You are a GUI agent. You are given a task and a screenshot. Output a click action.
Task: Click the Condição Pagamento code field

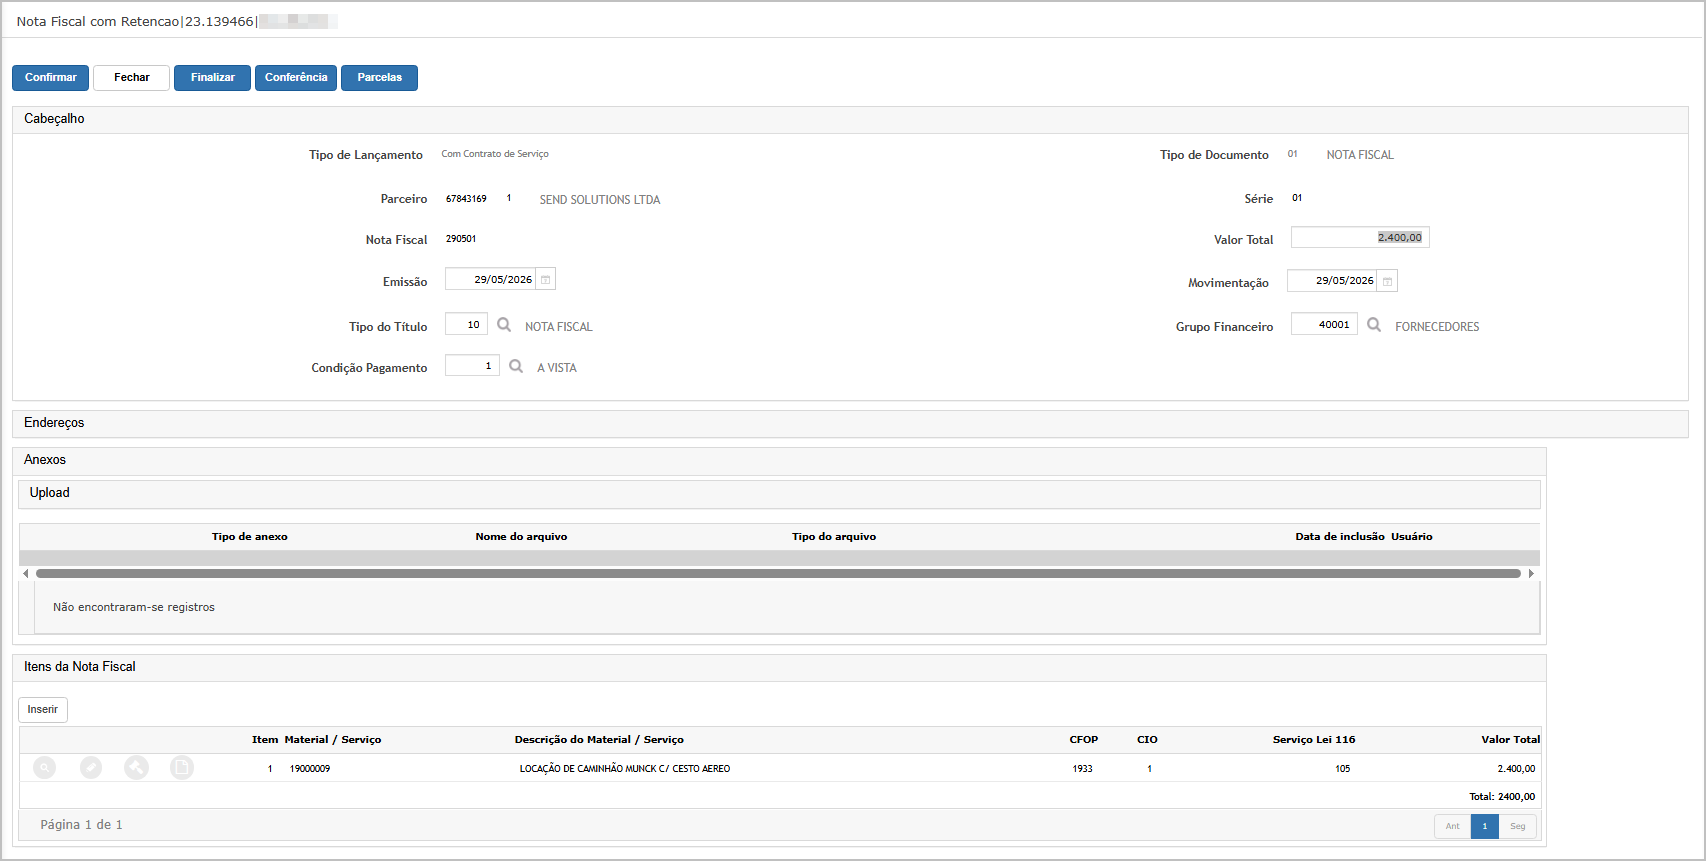point(472,366)
